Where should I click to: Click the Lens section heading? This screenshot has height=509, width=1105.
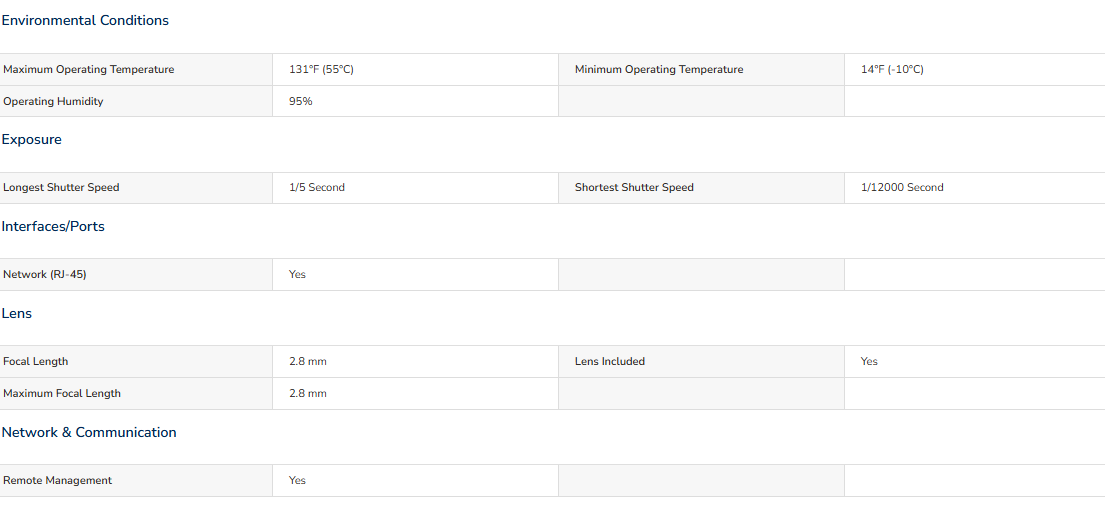pos(17,314)
